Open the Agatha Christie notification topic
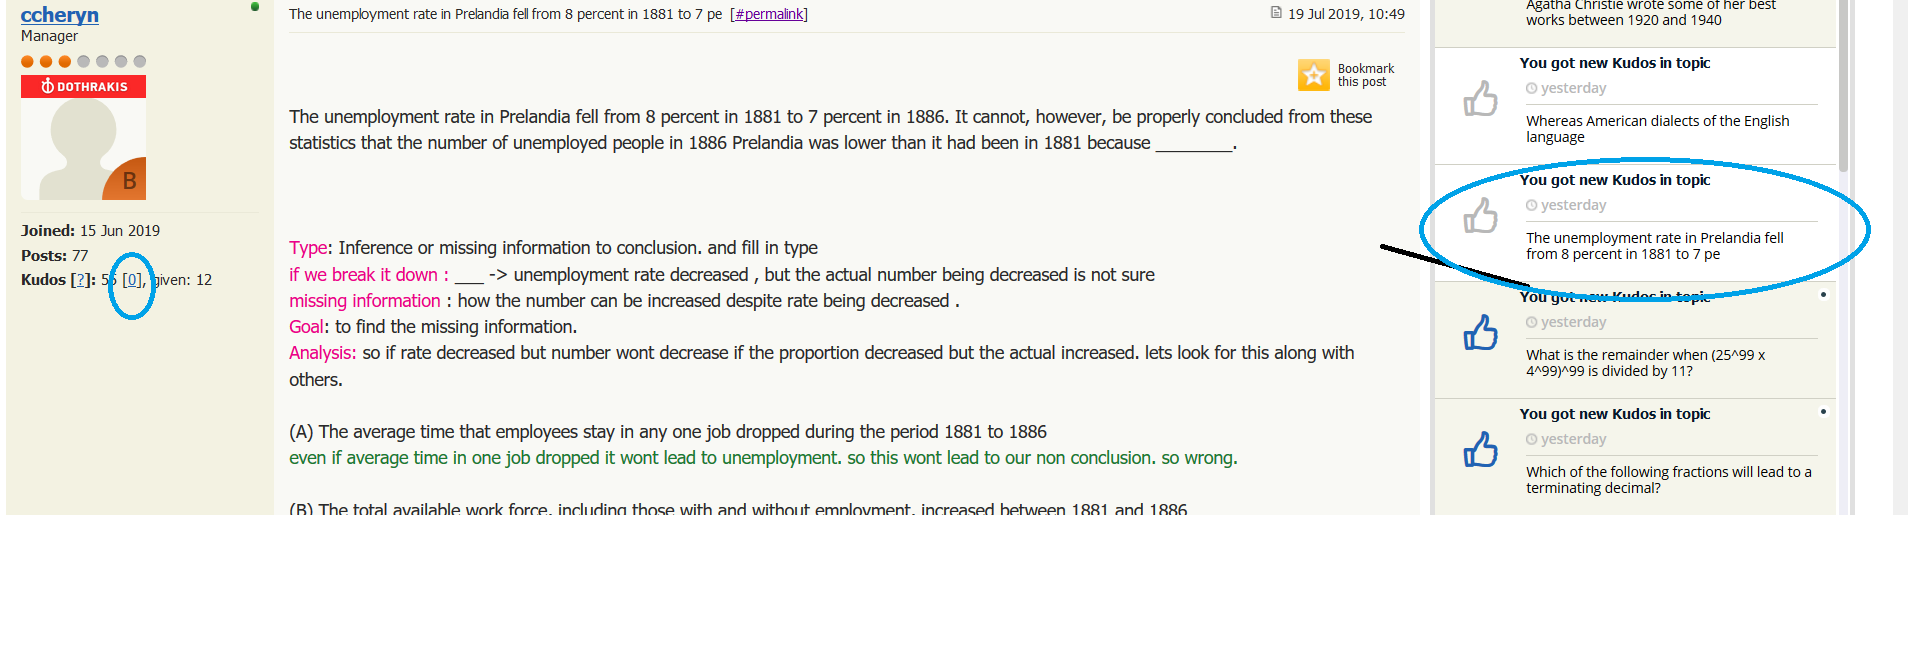Image resolution: width=1908 pixels, height=648 pixels. [x=1650, y=13]
